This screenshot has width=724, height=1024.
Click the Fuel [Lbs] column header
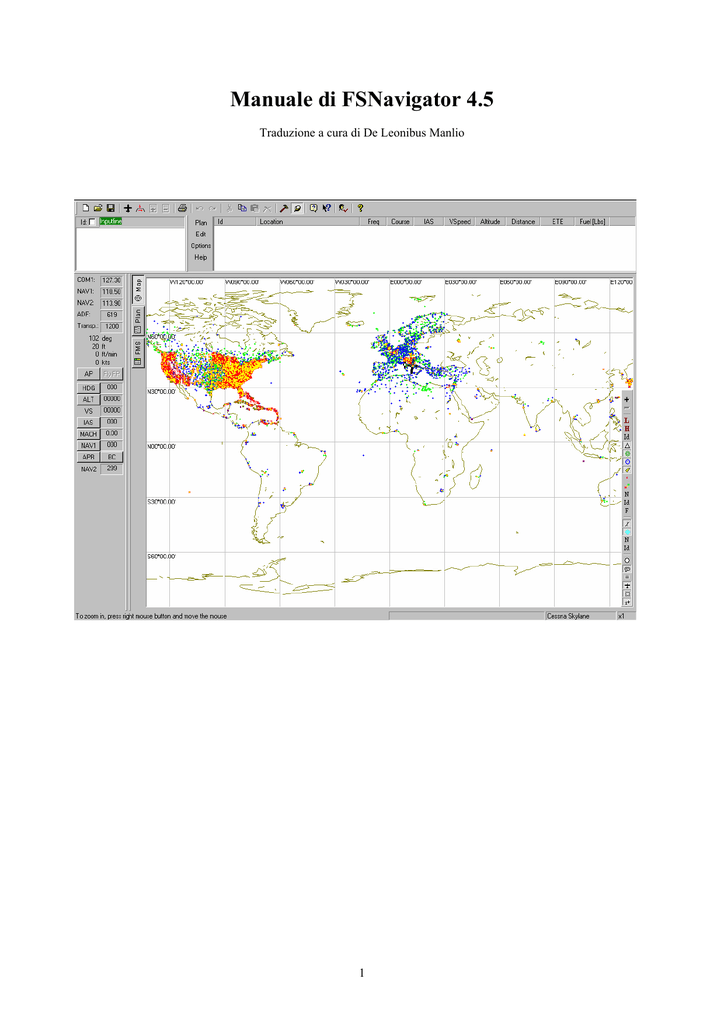pos(592,221)
